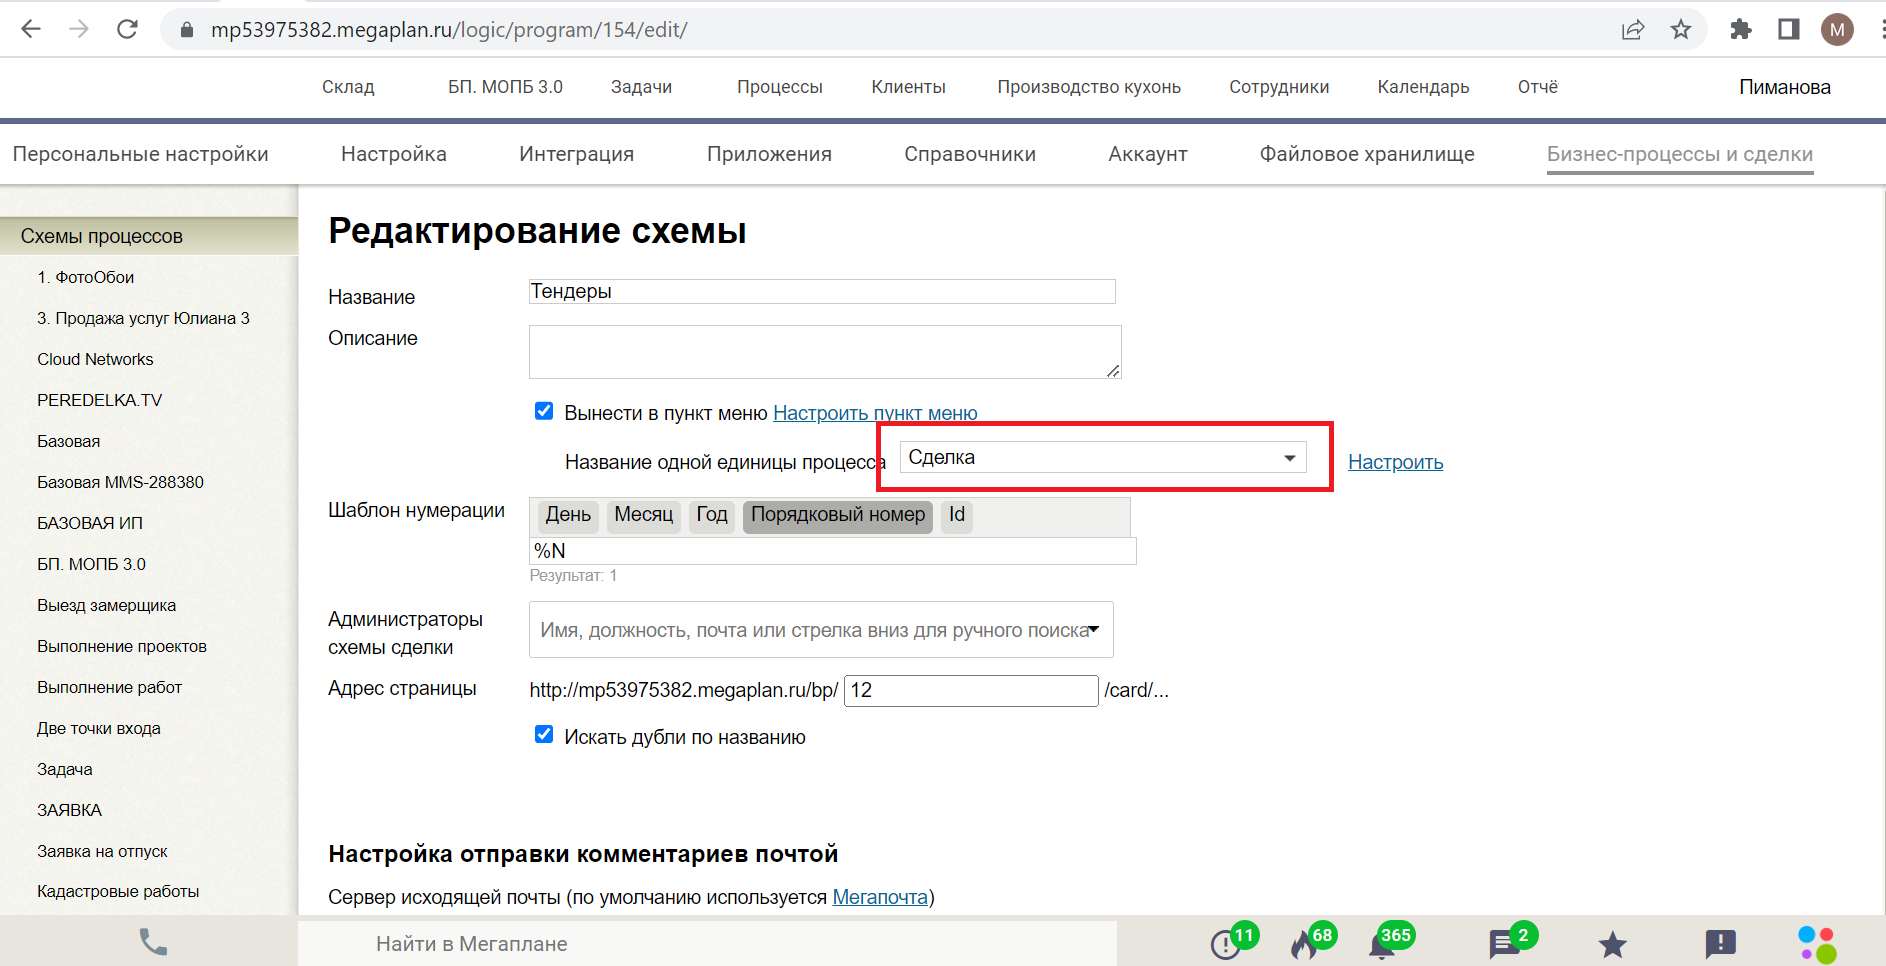The width and height of the screenshot is (1886, 966).
Task: Click the browser forward arrow
Action: (x=79, y=29)
